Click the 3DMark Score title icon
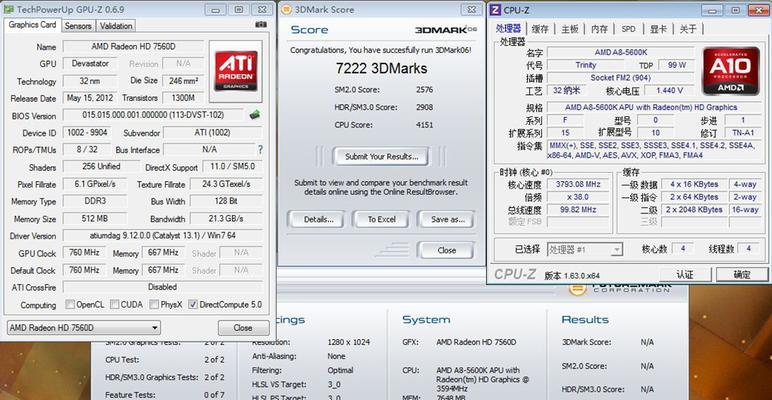The image size is (772, 400). point(286,9)
